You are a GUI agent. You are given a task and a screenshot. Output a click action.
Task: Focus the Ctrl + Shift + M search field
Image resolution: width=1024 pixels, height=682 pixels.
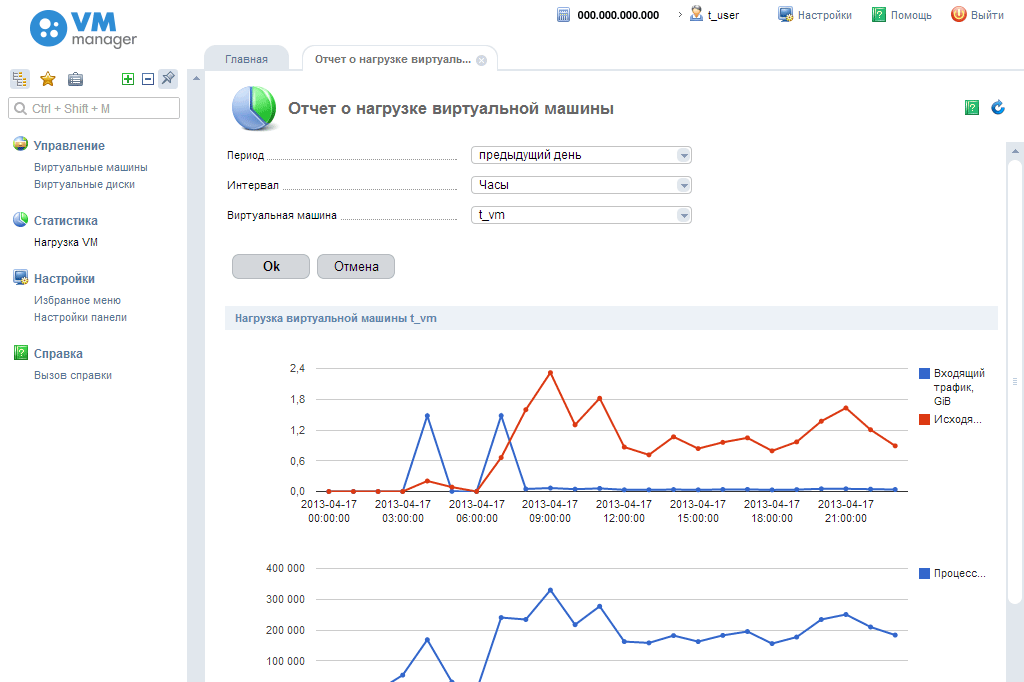click(x=94, y=108)
